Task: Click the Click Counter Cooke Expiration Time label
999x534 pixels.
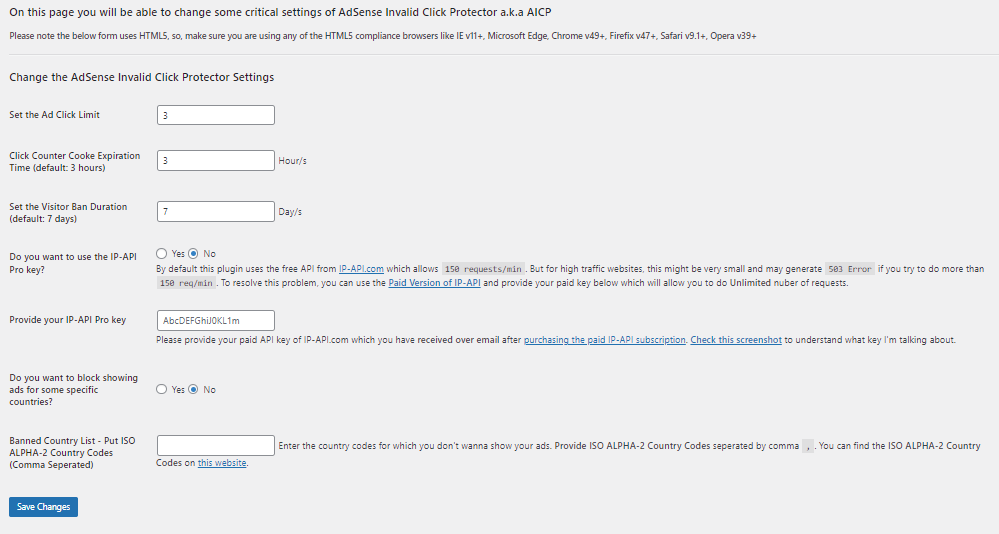Action: 75,162
